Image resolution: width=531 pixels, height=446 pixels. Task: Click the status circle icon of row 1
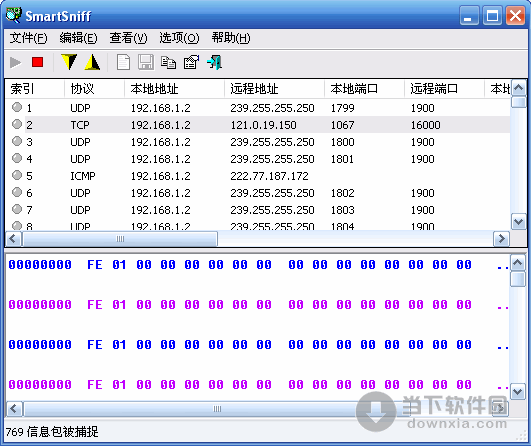click(x=17, y=107)
